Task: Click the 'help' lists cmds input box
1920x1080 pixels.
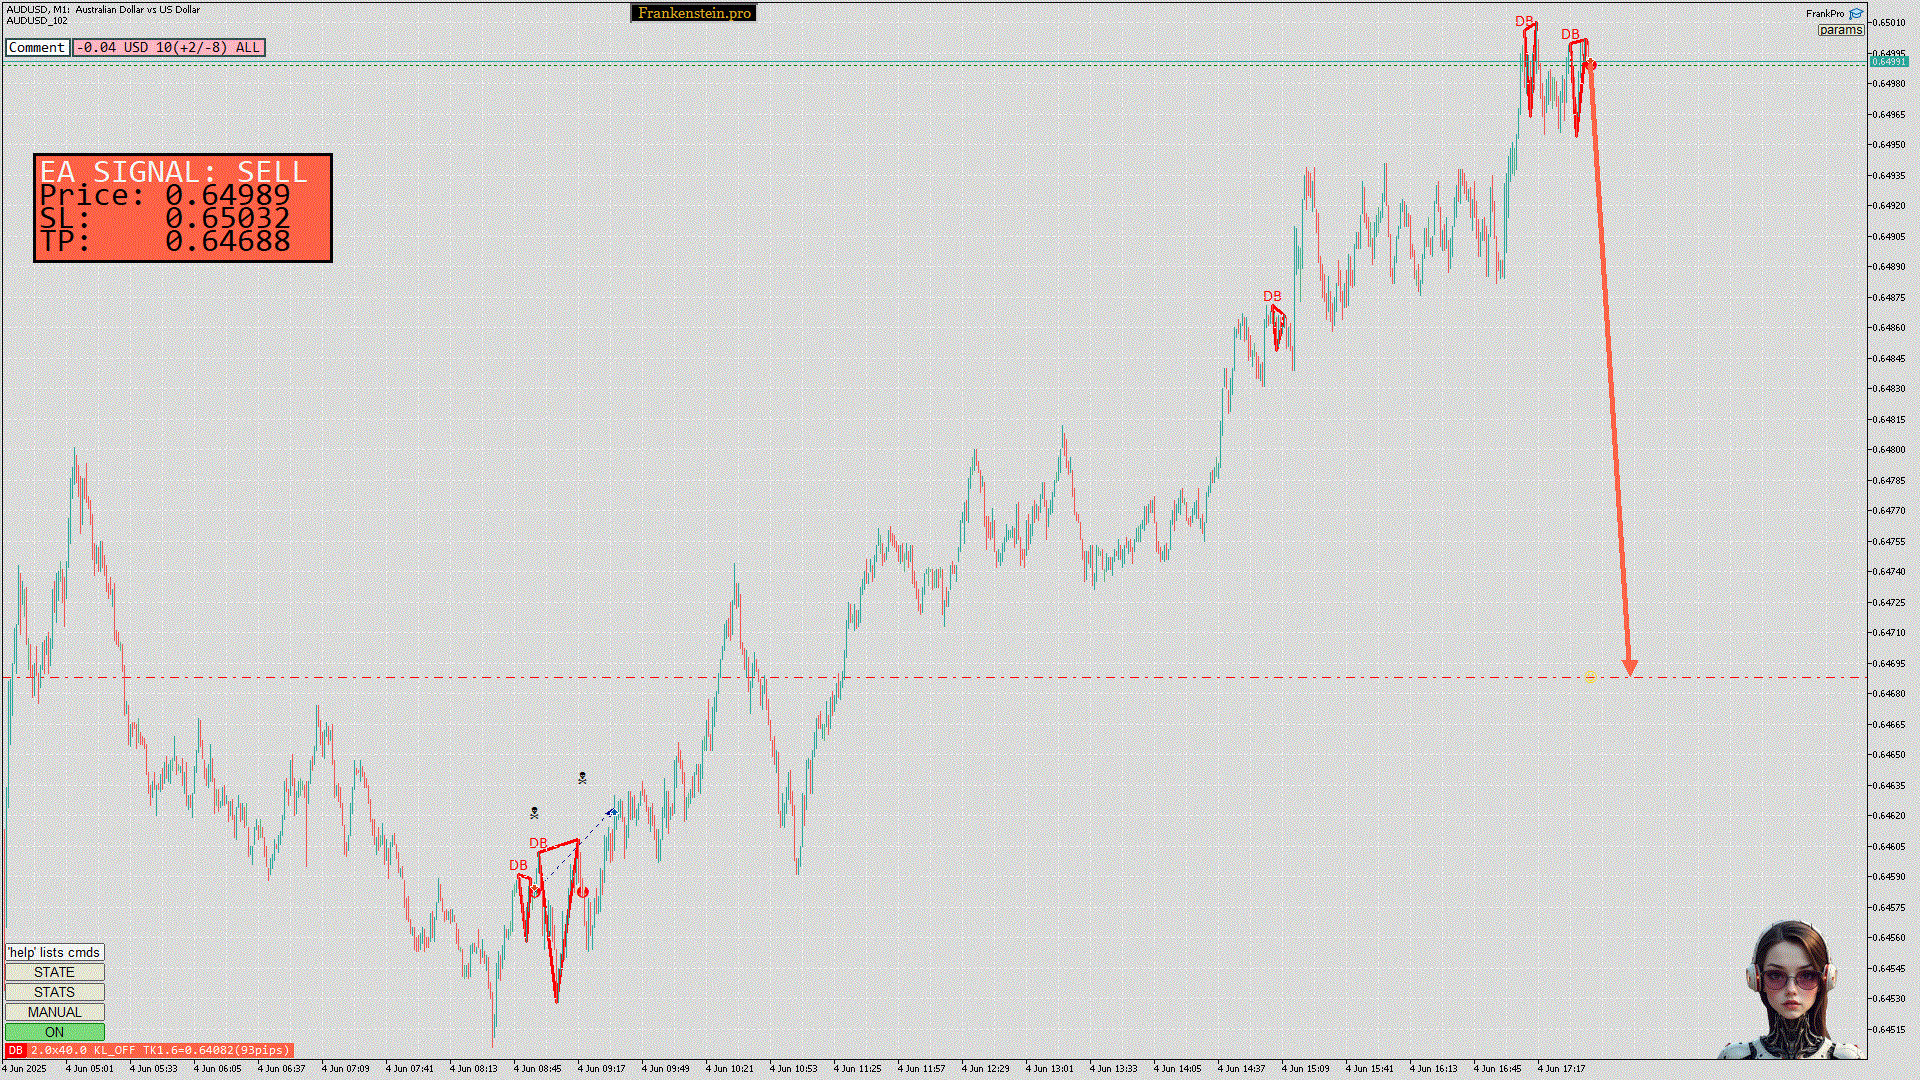Action: [x=54, y=952]
